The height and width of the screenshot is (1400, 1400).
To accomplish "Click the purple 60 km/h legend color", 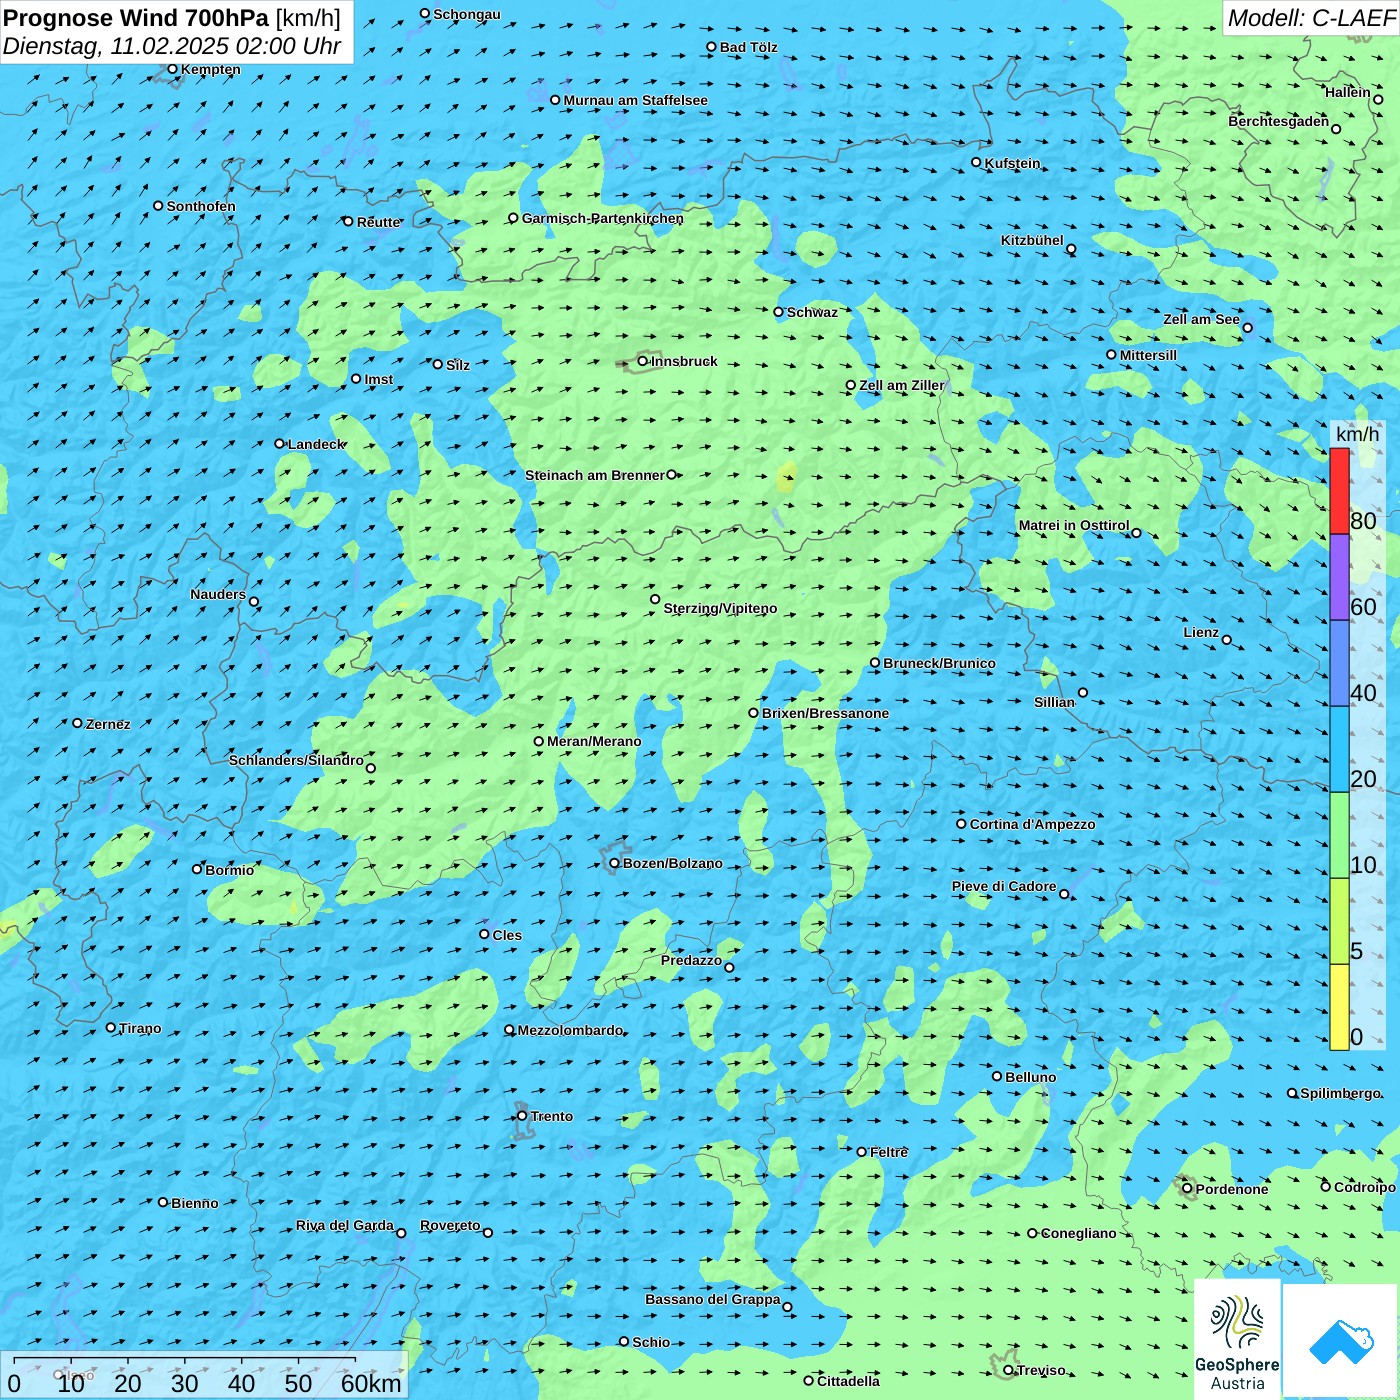I will tap(1339, 577).
